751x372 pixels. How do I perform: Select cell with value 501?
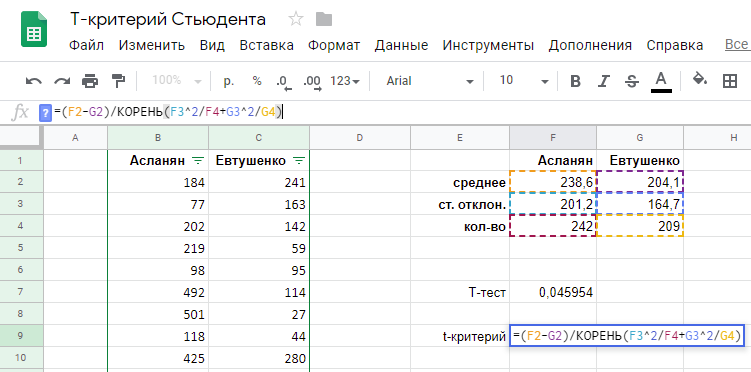point(158,314)
